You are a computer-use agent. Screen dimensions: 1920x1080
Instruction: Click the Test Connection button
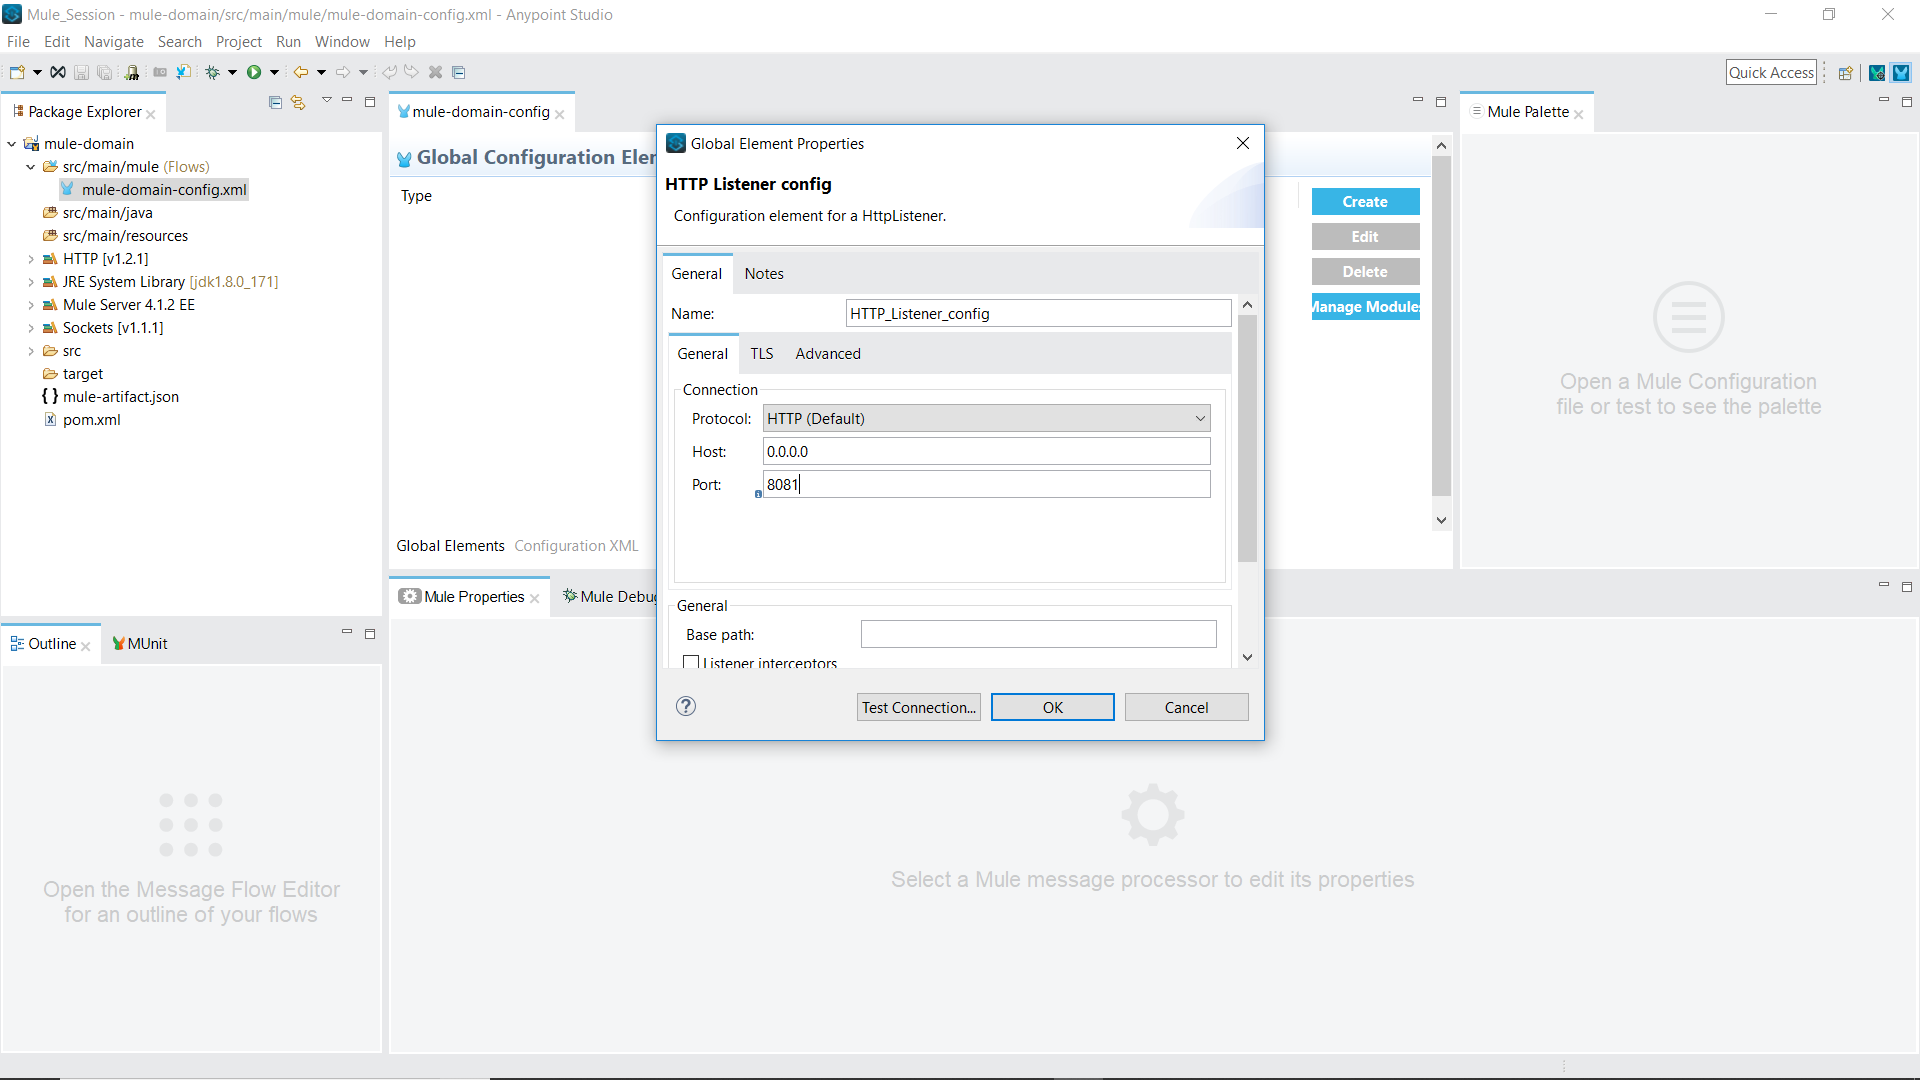[x=918, y=707]
